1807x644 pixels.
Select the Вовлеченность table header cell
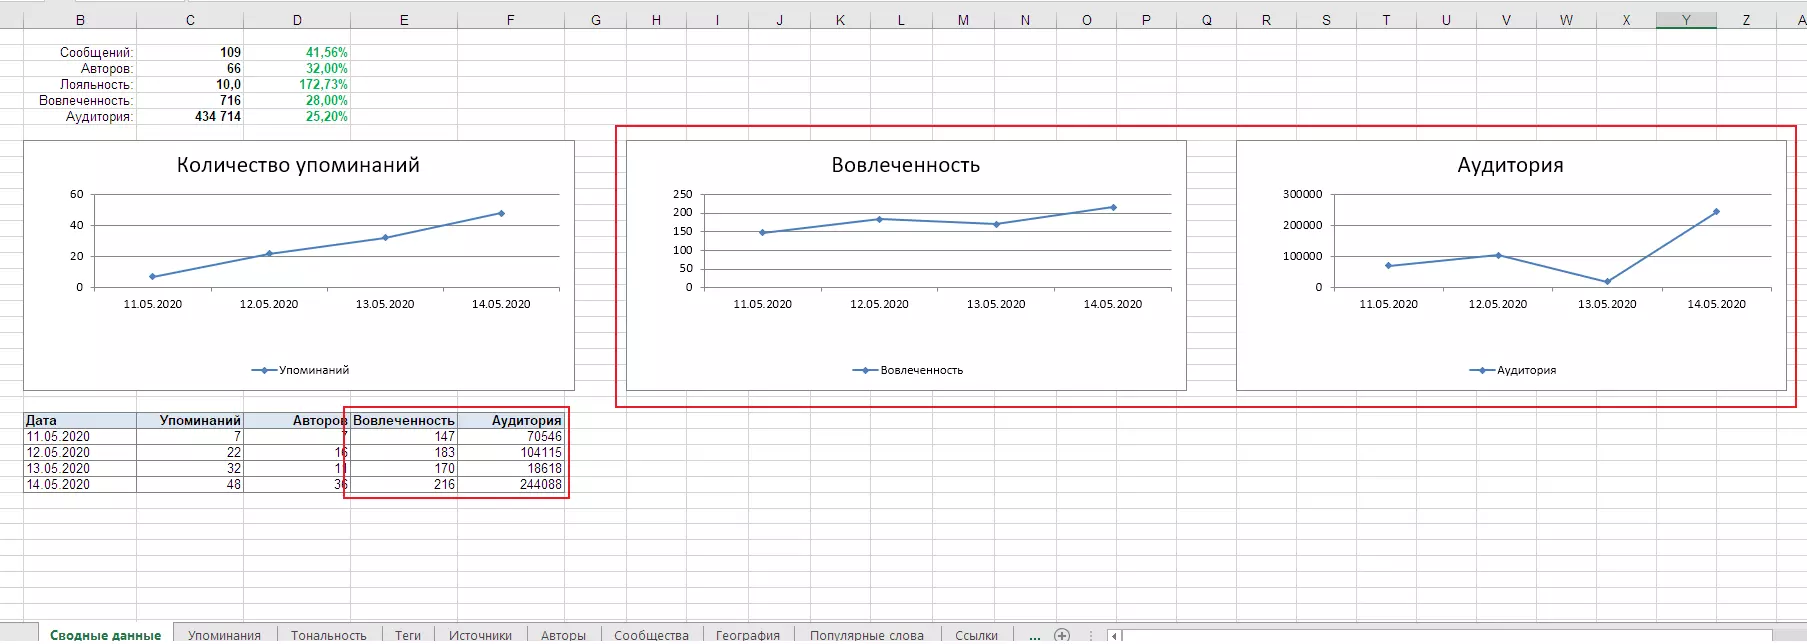[404, 420]
